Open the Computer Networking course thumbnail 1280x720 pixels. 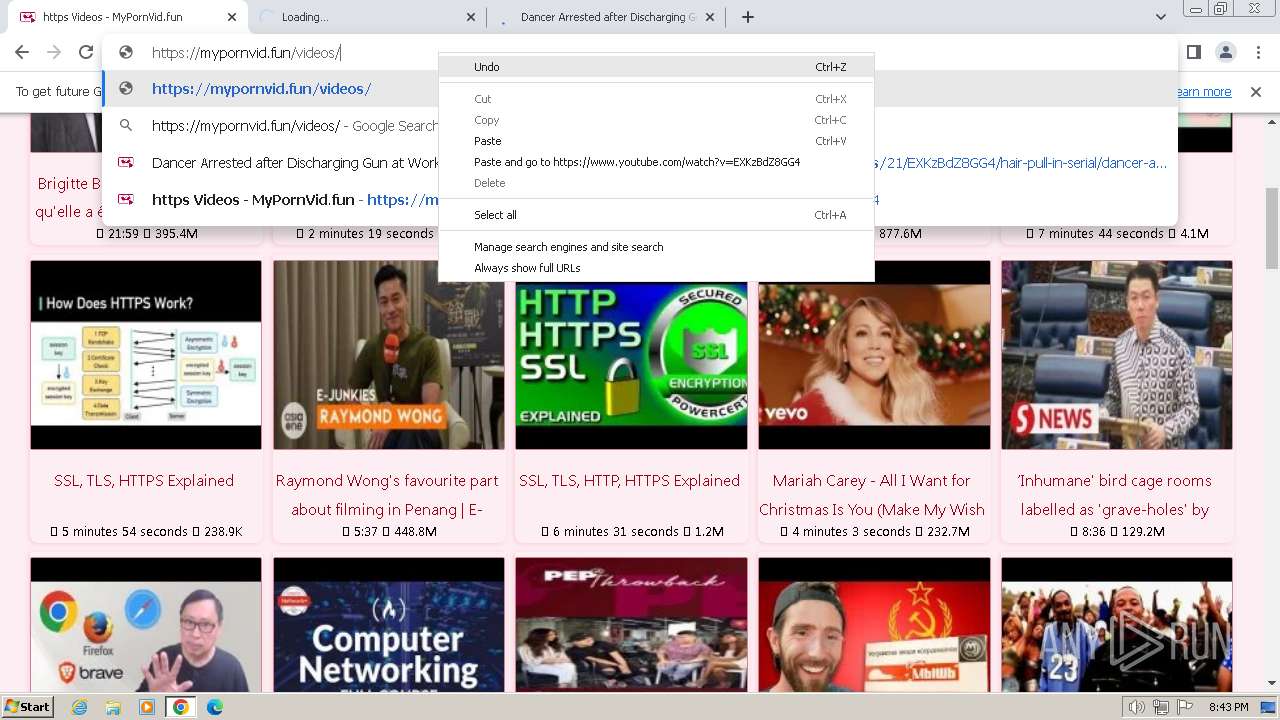pos(389,625)
